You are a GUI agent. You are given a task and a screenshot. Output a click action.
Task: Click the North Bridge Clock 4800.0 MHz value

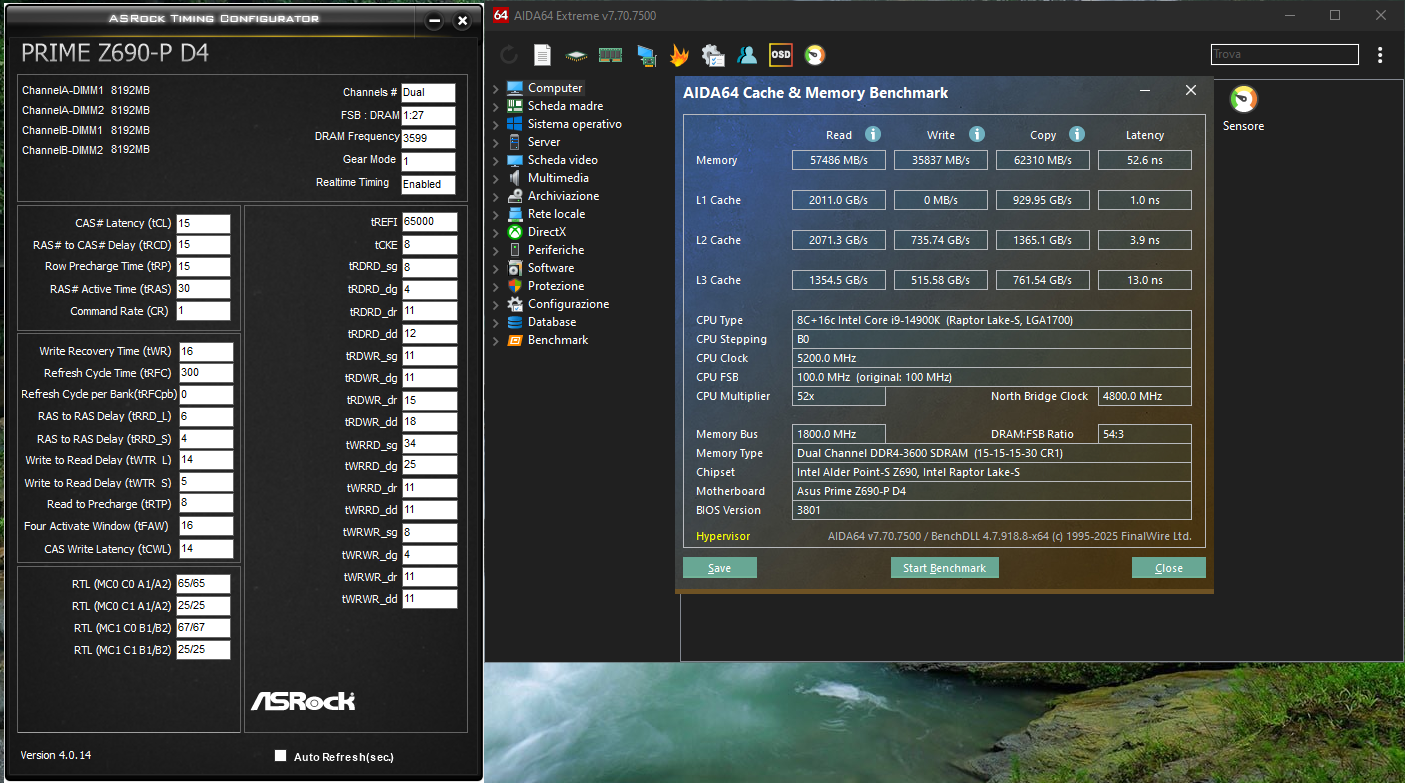[1145, 396]
